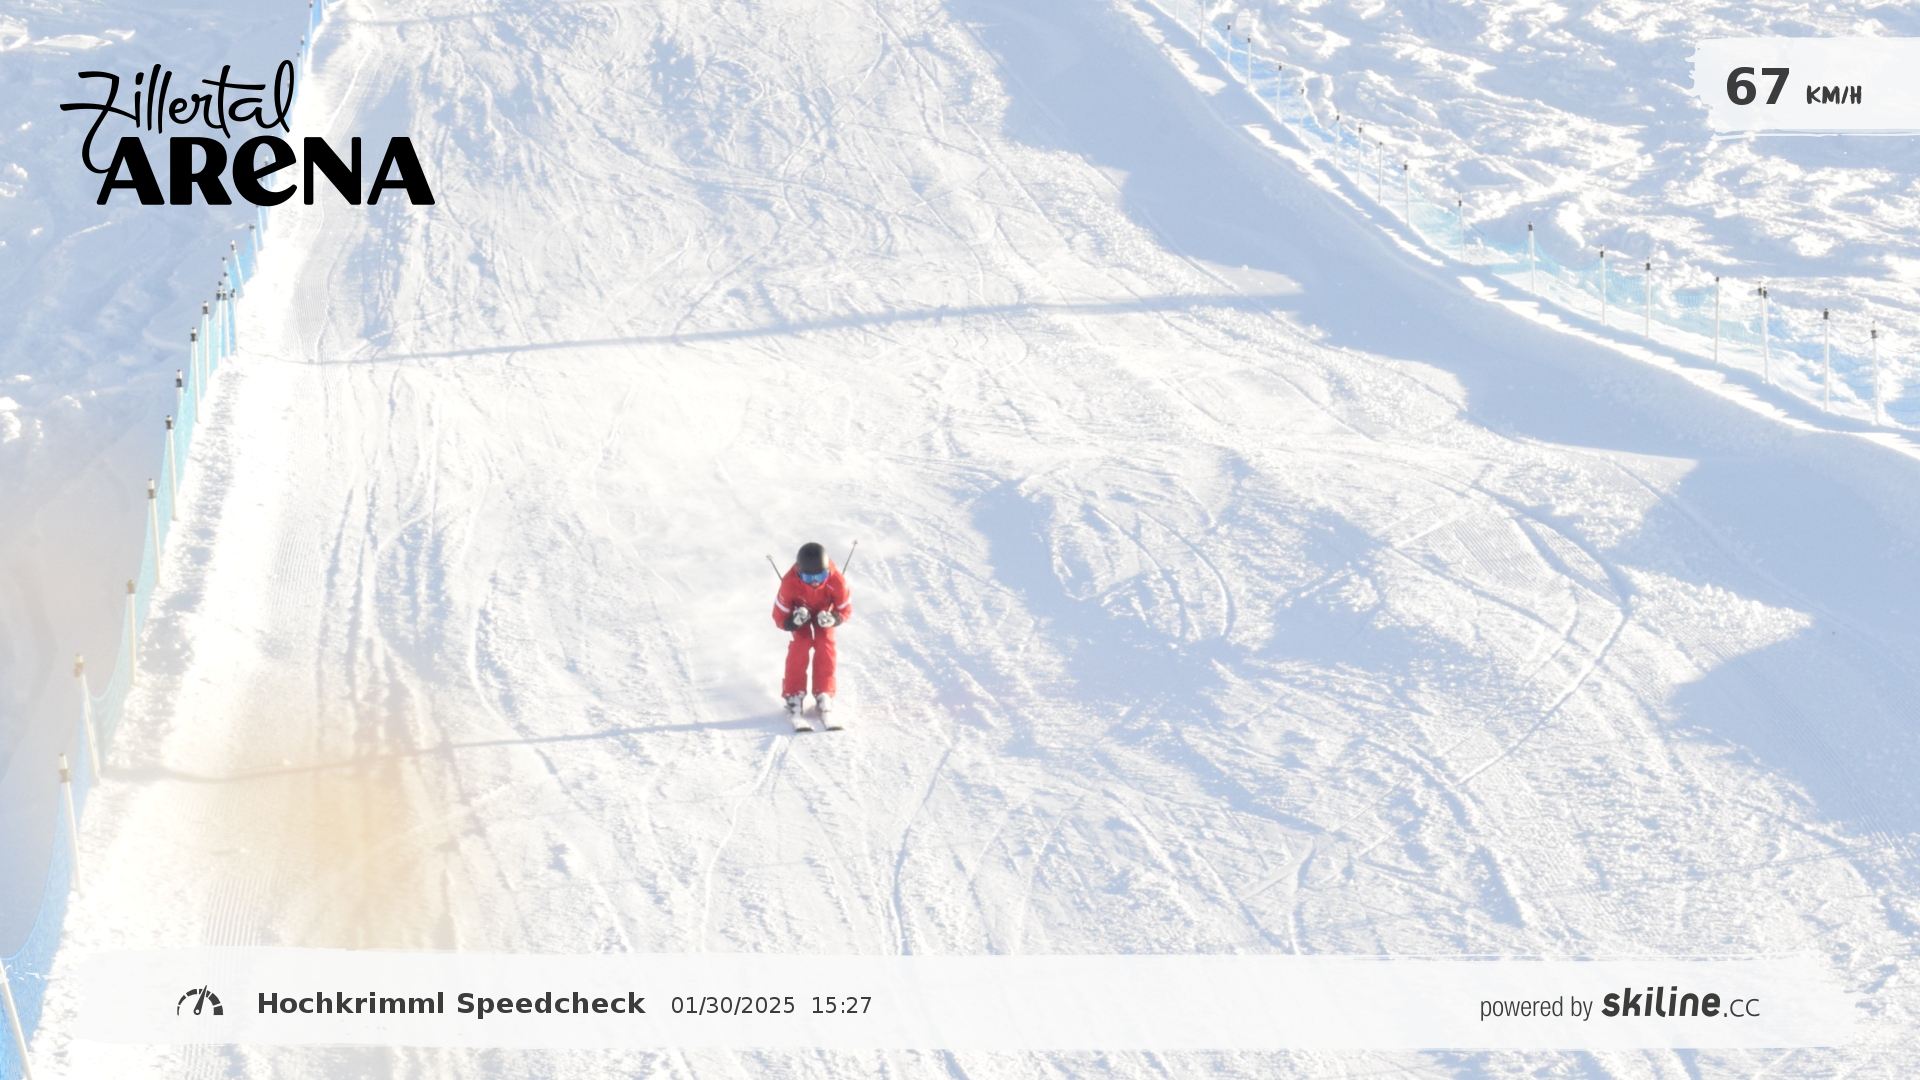Click the 01/30/2025 date label
The width and height of the screenshot is (1920, 1080).
pos(733,1006)
